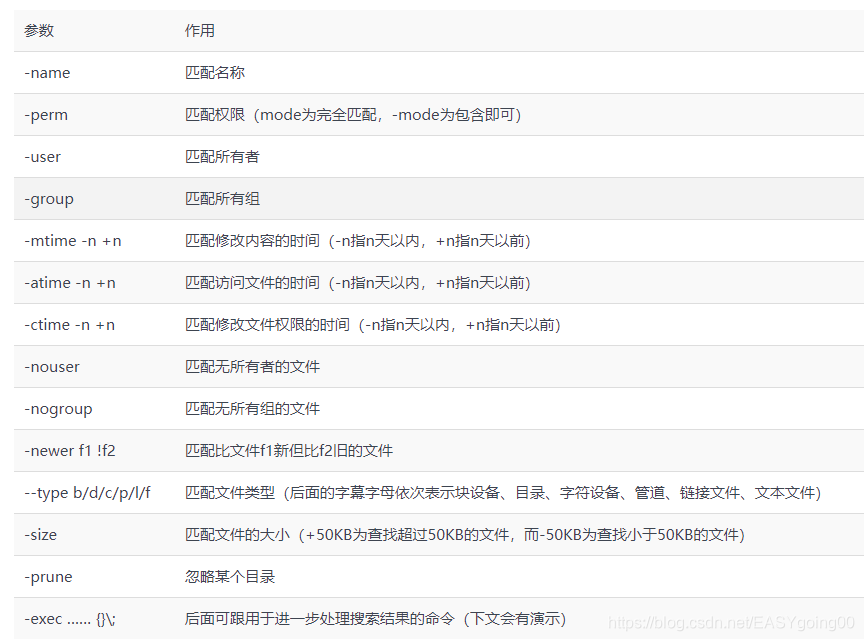Viewport: 864px width, 641px height.
Task: Select the '-atime -n +n' parameter cell
Action: [x=70, y=283]
